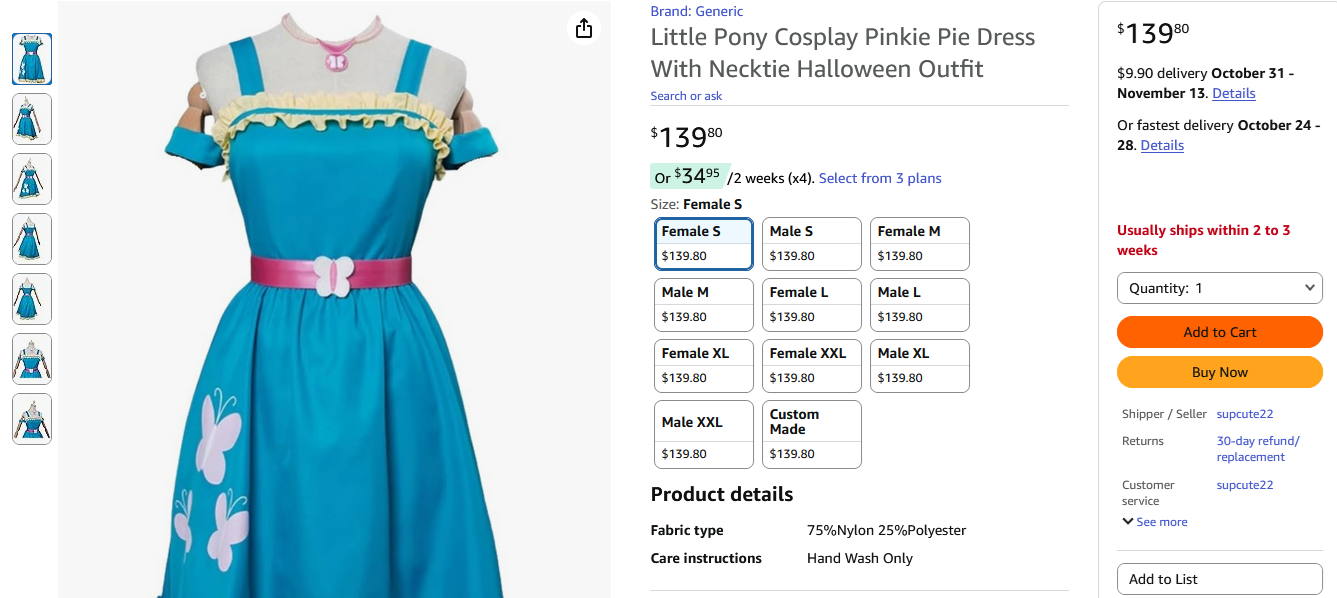The width and height of the screenshot is (1337, 598).
Task: Select size Male XL
Action: (x=919, y=366)
